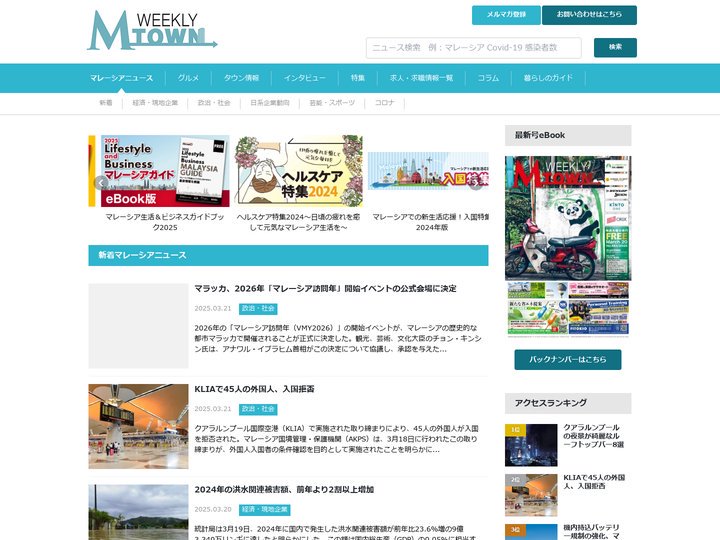Select the 芸能・スポーツ sub-navigation tab
The height and width of the screenshot is (540, 720).
(x=332, y=103)
